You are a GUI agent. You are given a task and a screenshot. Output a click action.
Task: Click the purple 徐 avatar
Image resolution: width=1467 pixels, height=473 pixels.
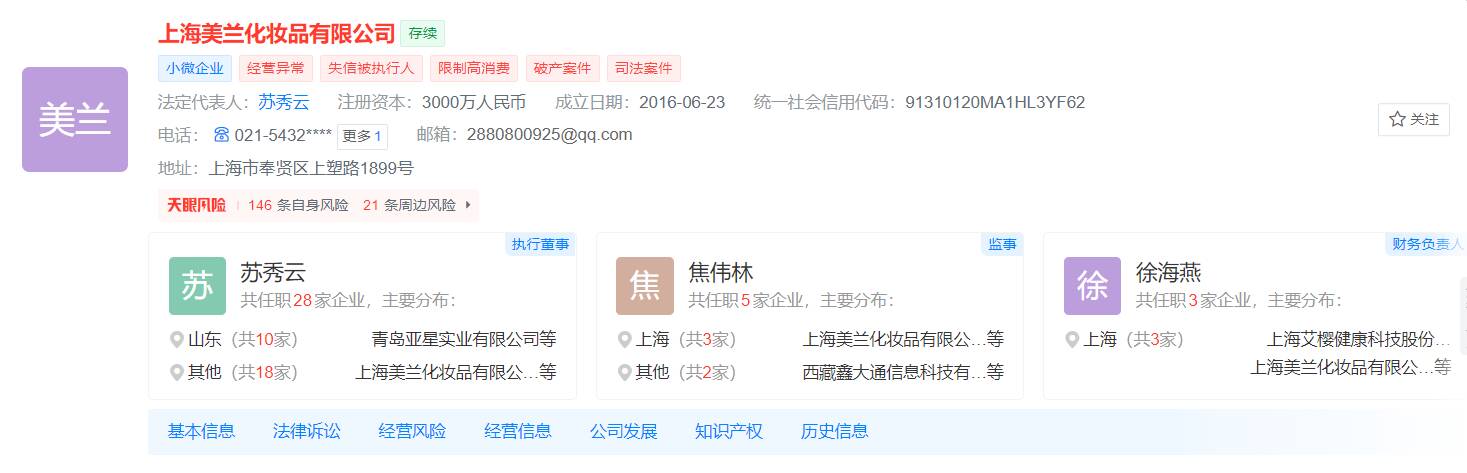1093,286
